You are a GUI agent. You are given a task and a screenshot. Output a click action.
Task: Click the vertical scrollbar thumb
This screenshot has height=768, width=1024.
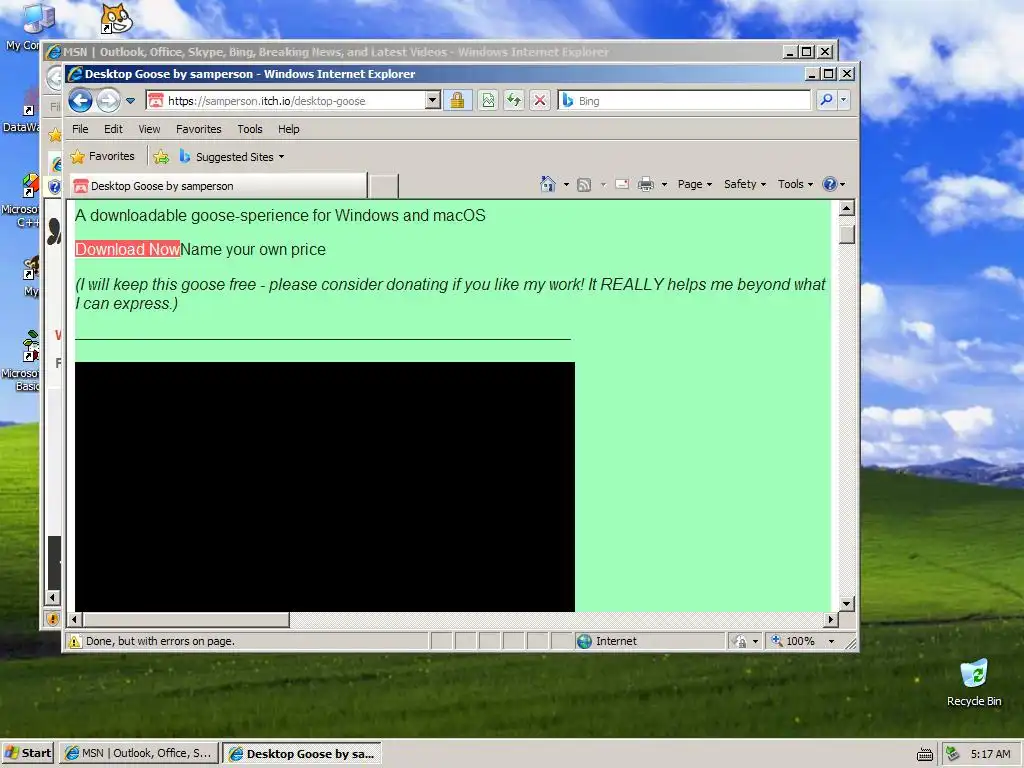coord(846,233)
